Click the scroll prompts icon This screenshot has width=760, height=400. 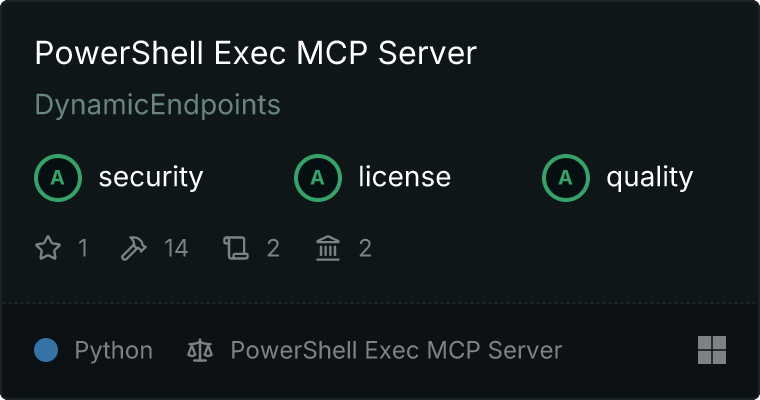click(x=236, y=248)
